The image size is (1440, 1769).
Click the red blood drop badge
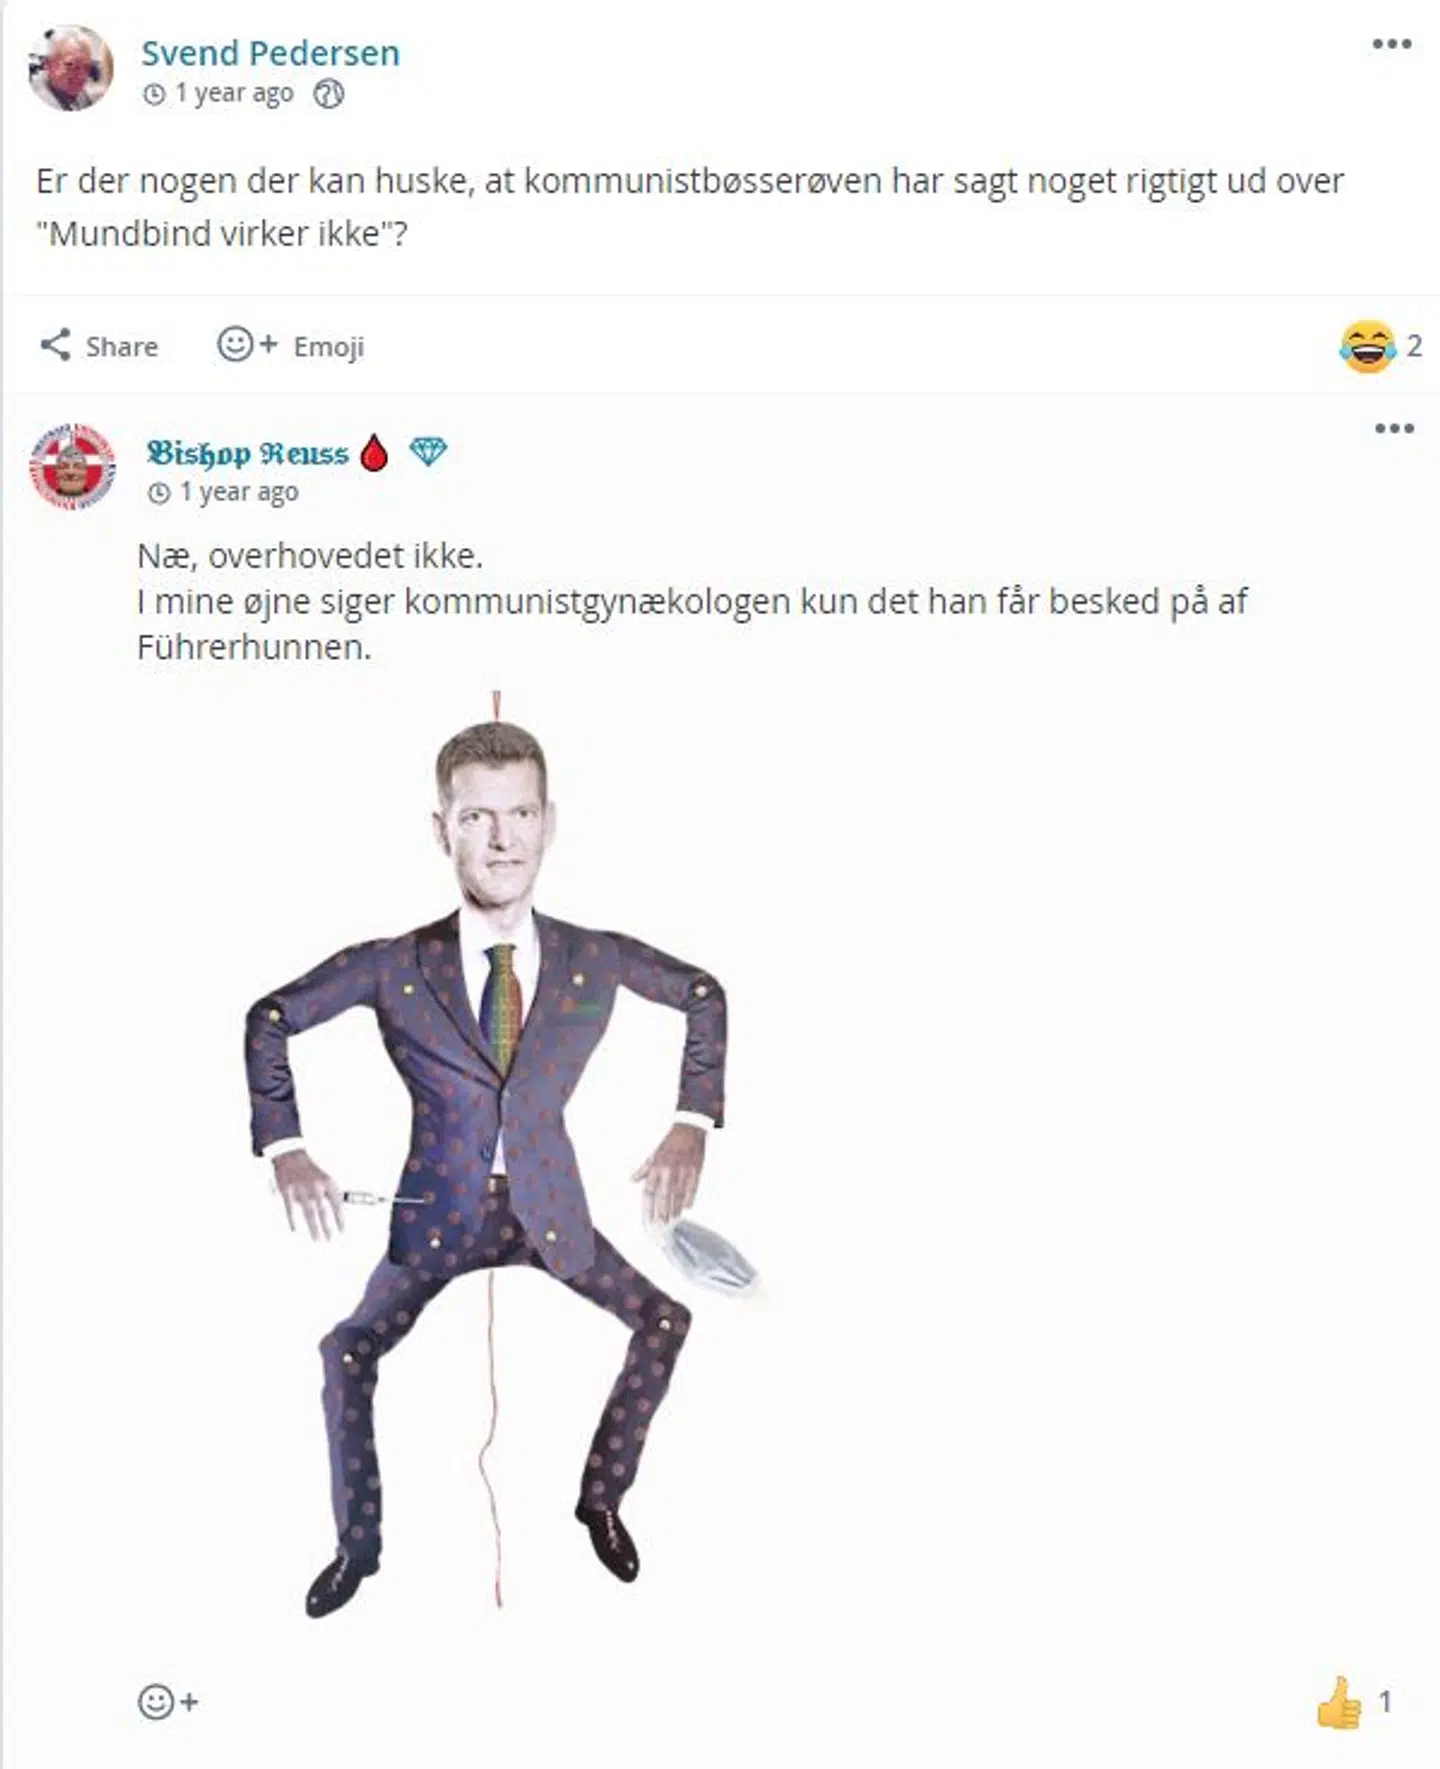click(374, 453)
